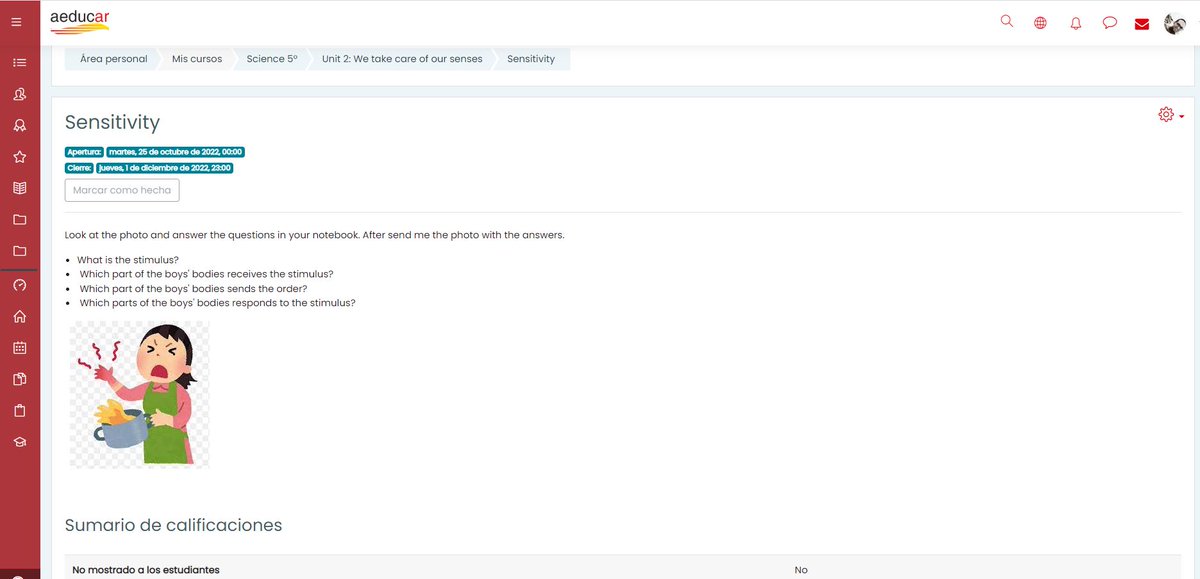Viewport: 1200px width, 579px height.
Task: Open the list icon in the sidebar
Action: 19,62
